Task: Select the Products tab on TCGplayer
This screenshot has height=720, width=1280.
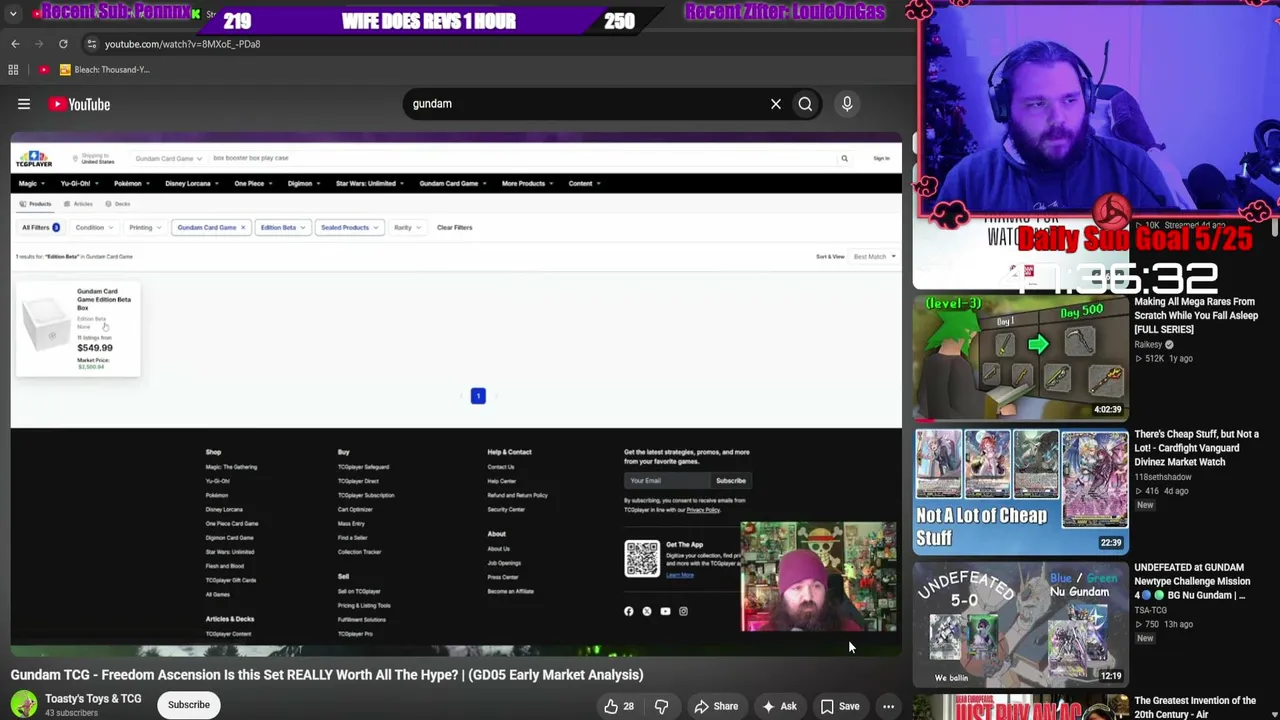Action: pyautogui.click(x=36, y=204)
